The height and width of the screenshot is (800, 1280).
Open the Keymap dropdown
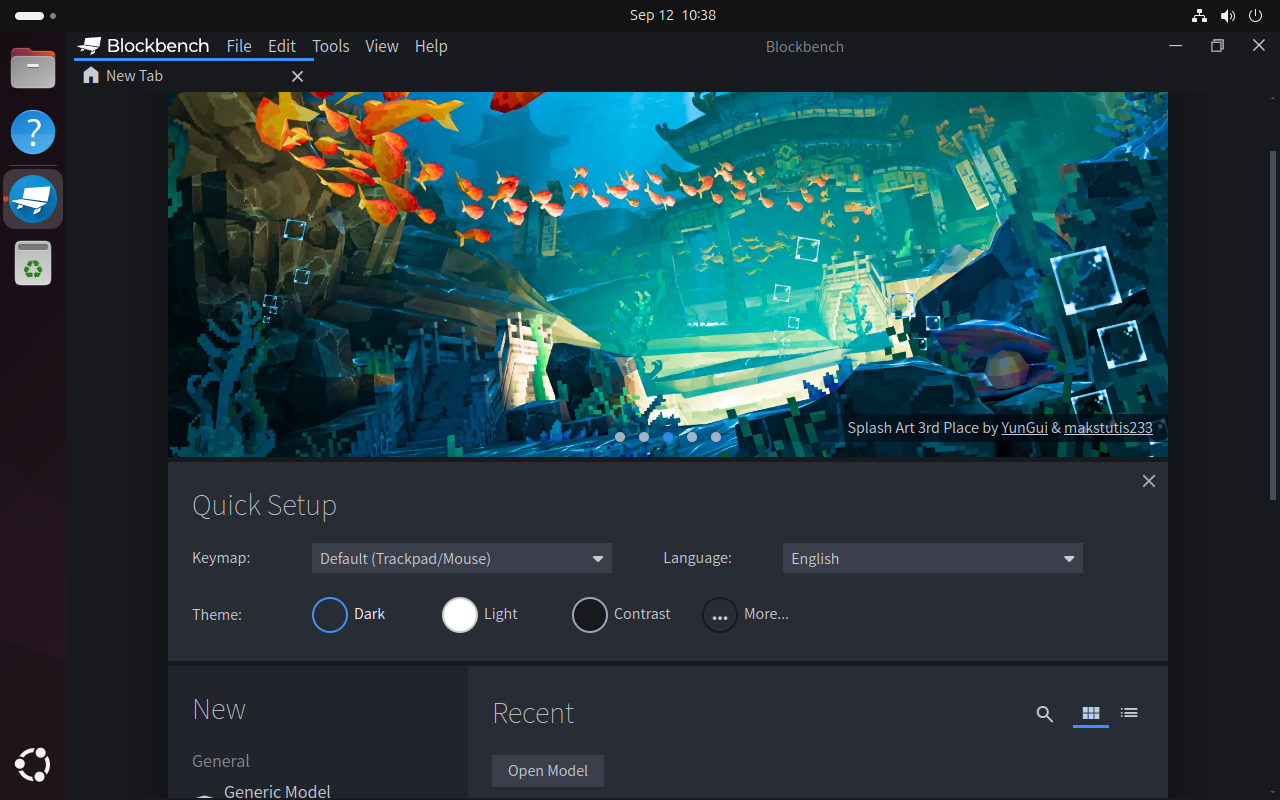click(x=461, y=558)
